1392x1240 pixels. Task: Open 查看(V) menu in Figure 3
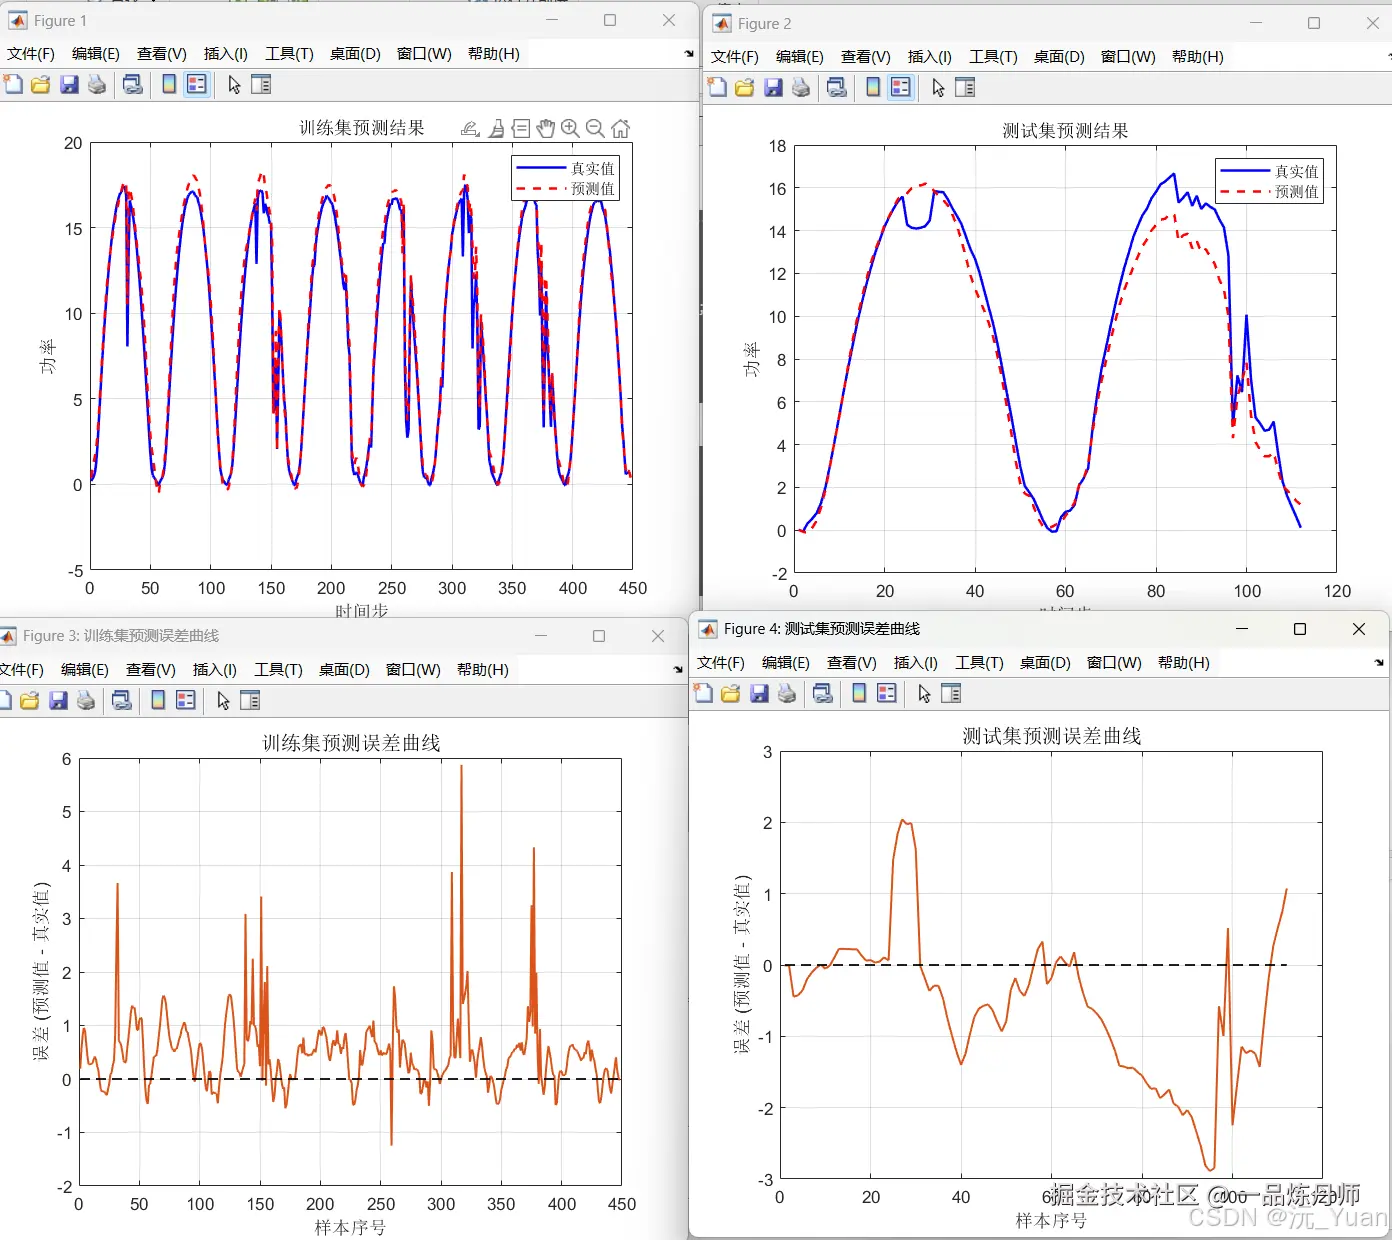[151, 670]
